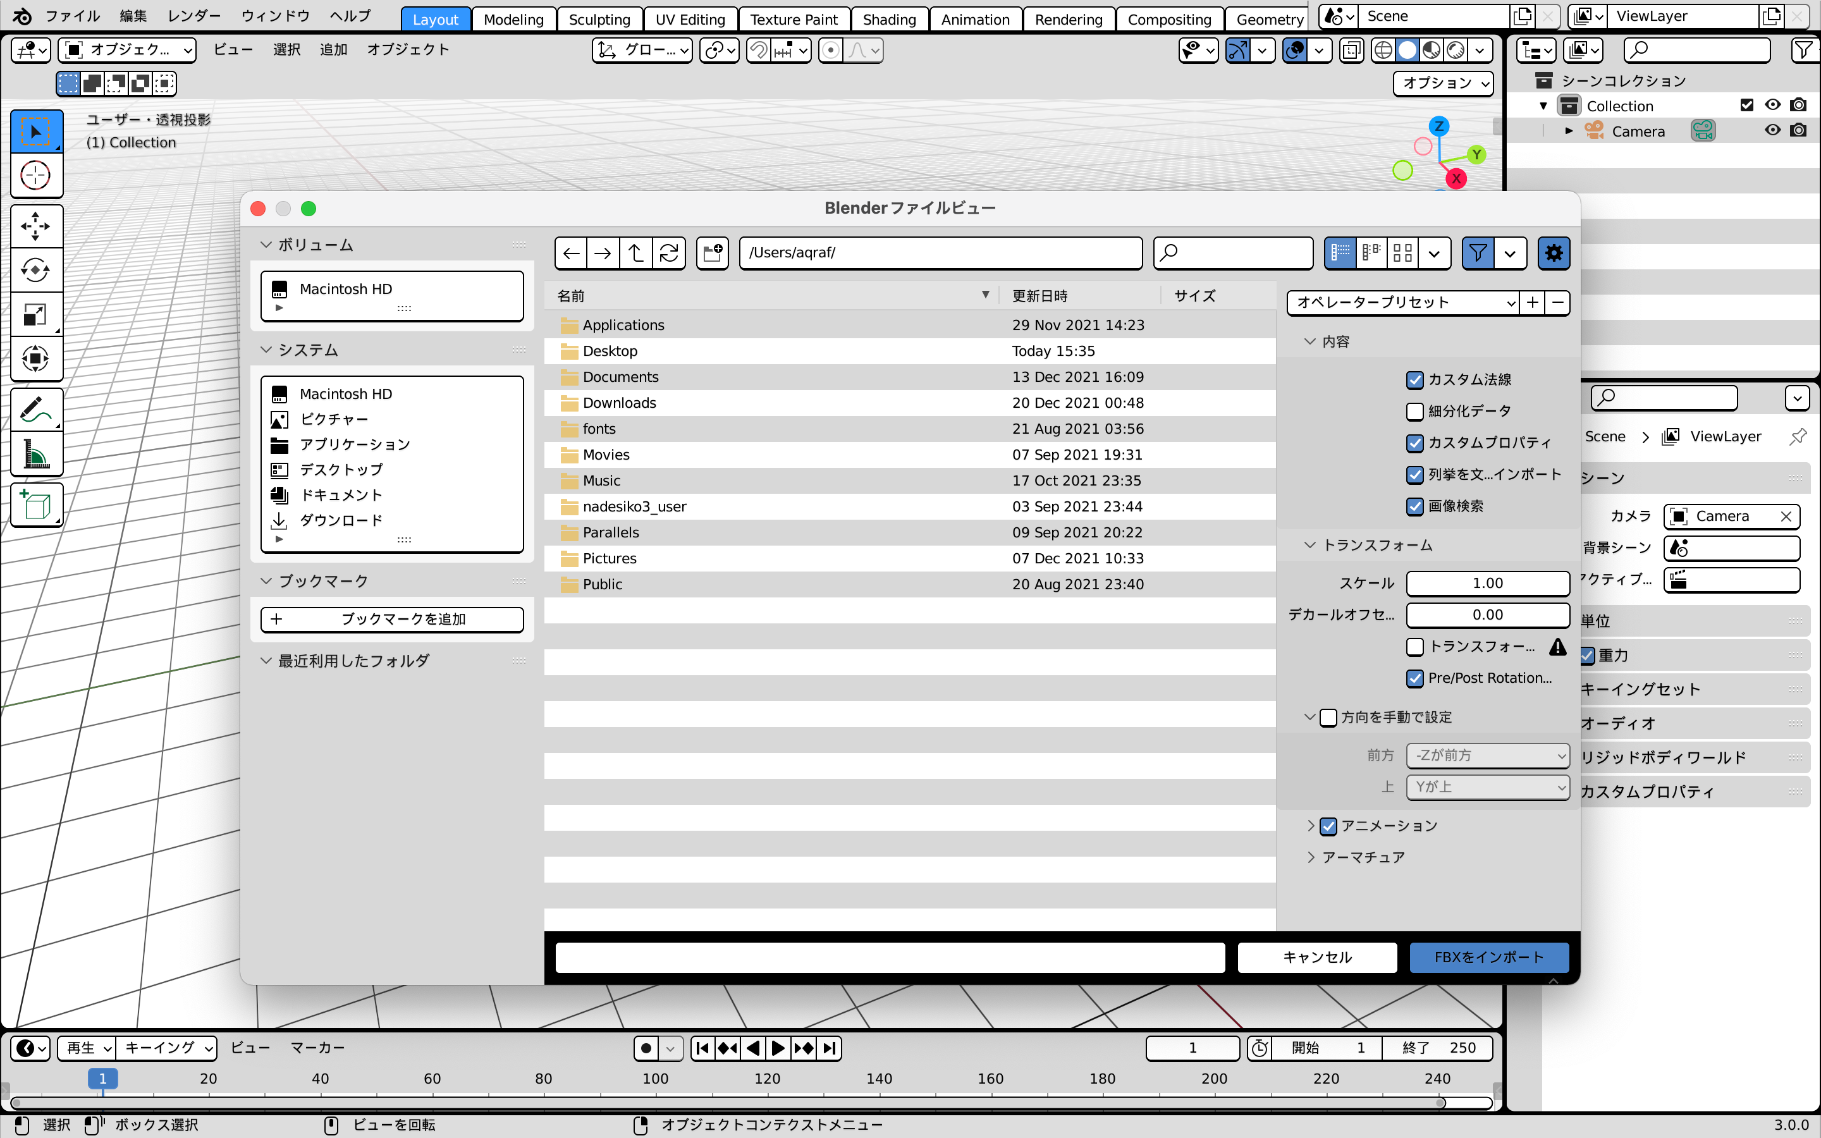The height and width of the screenshot is (1138, 1821).
Task: Switch to thumbnail display mode
Action: coord(1403,253)
